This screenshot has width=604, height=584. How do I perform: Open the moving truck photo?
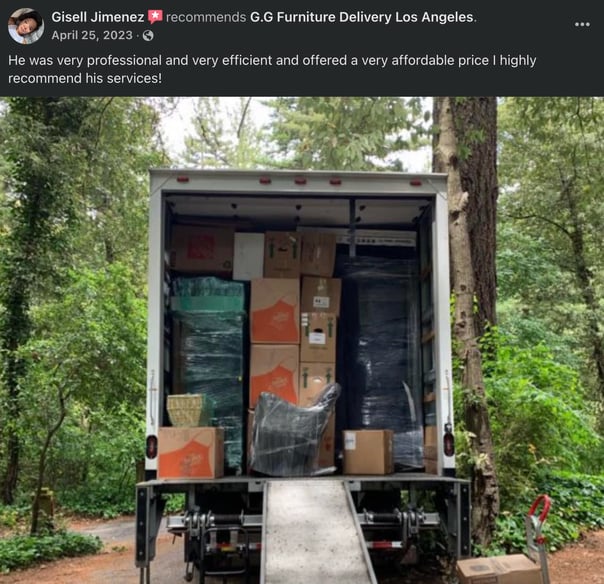point(302,340)
